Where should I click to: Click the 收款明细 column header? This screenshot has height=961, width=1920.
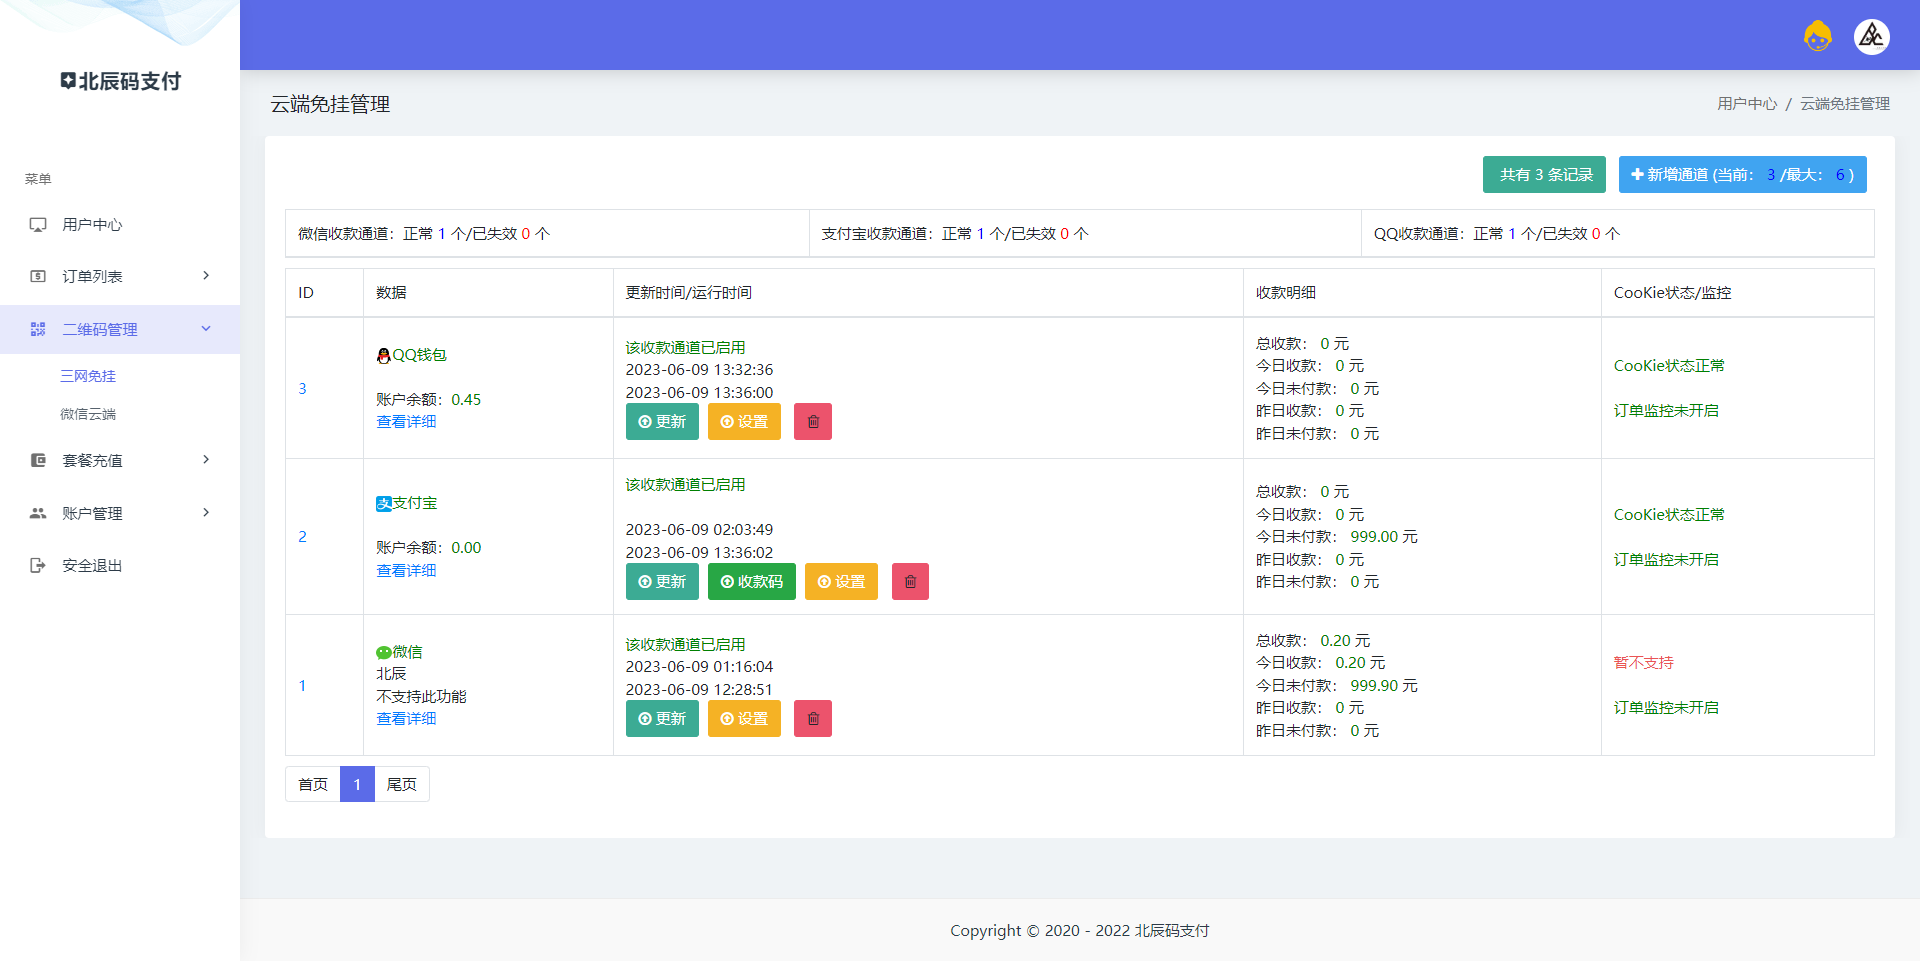(1286, 293)
